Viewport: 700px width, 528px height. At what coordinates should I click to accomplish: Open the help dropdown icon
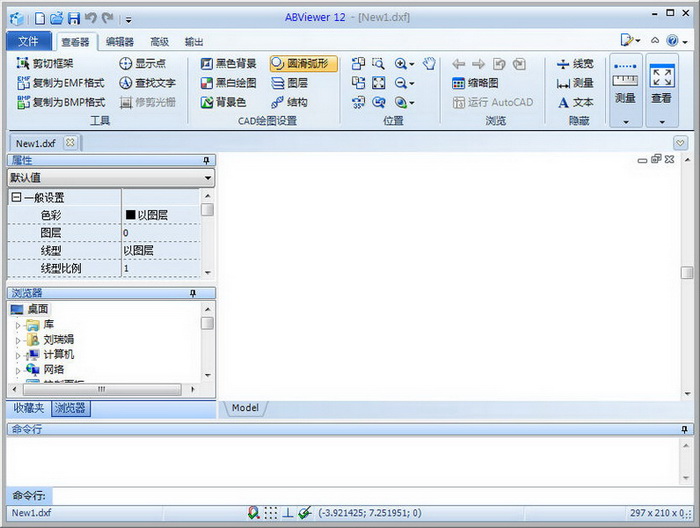click(x=676, y=41)
